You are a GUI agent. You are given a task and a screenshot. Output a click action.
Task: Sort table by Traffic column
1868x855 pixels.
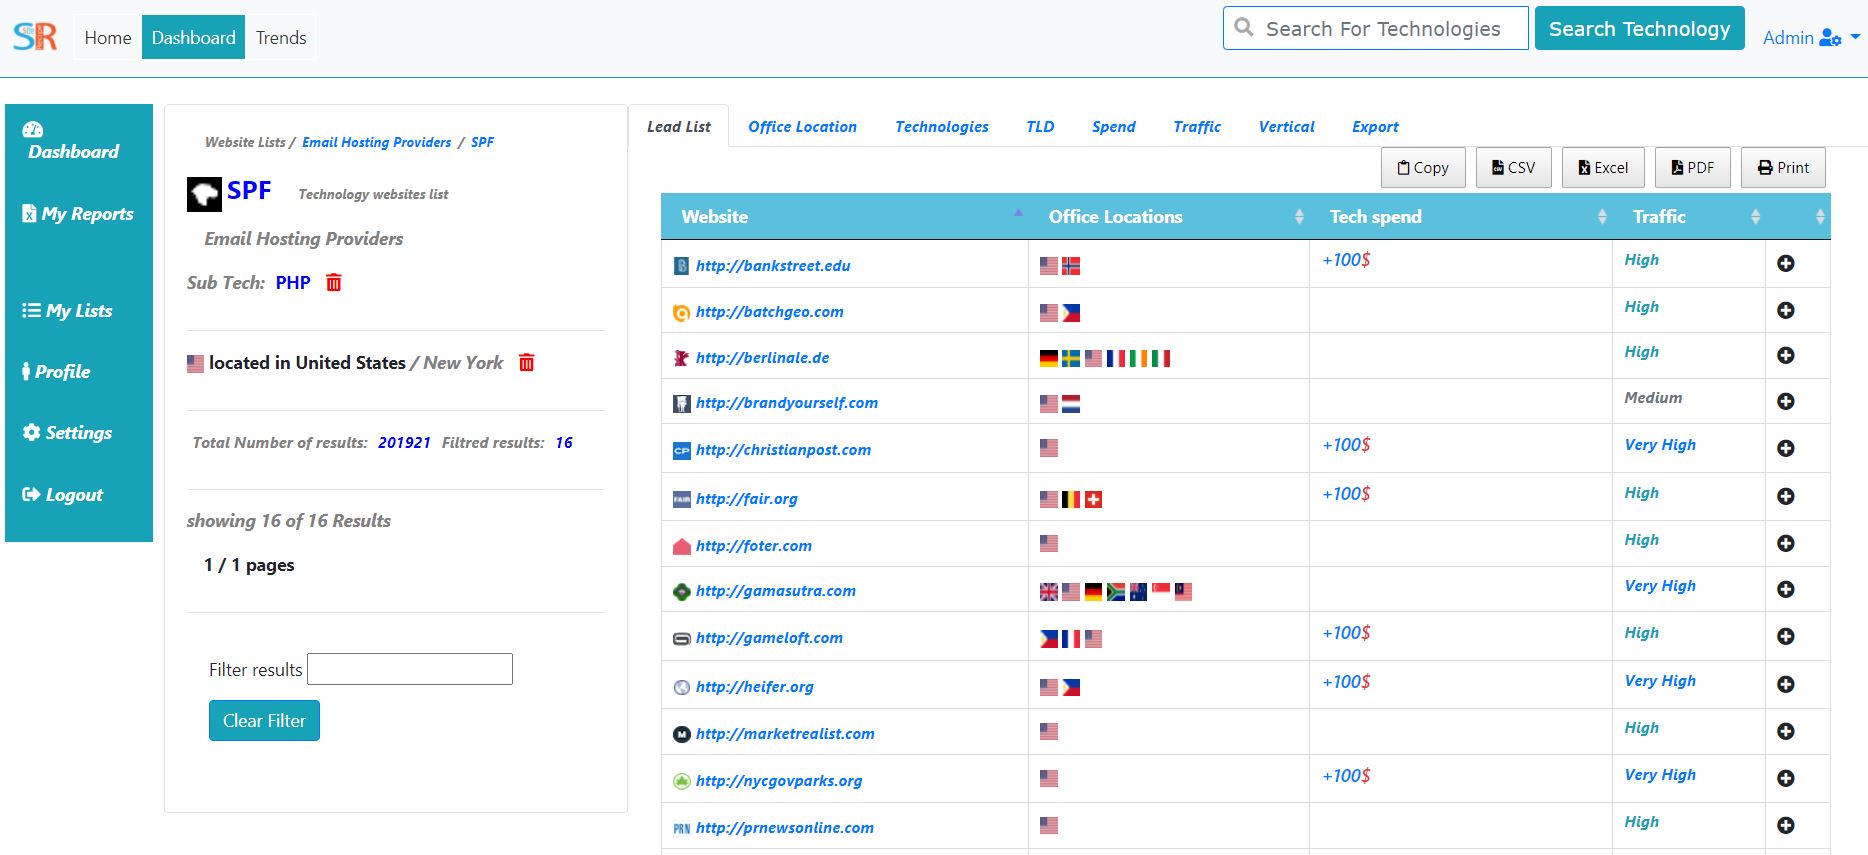pos(1689,217)
